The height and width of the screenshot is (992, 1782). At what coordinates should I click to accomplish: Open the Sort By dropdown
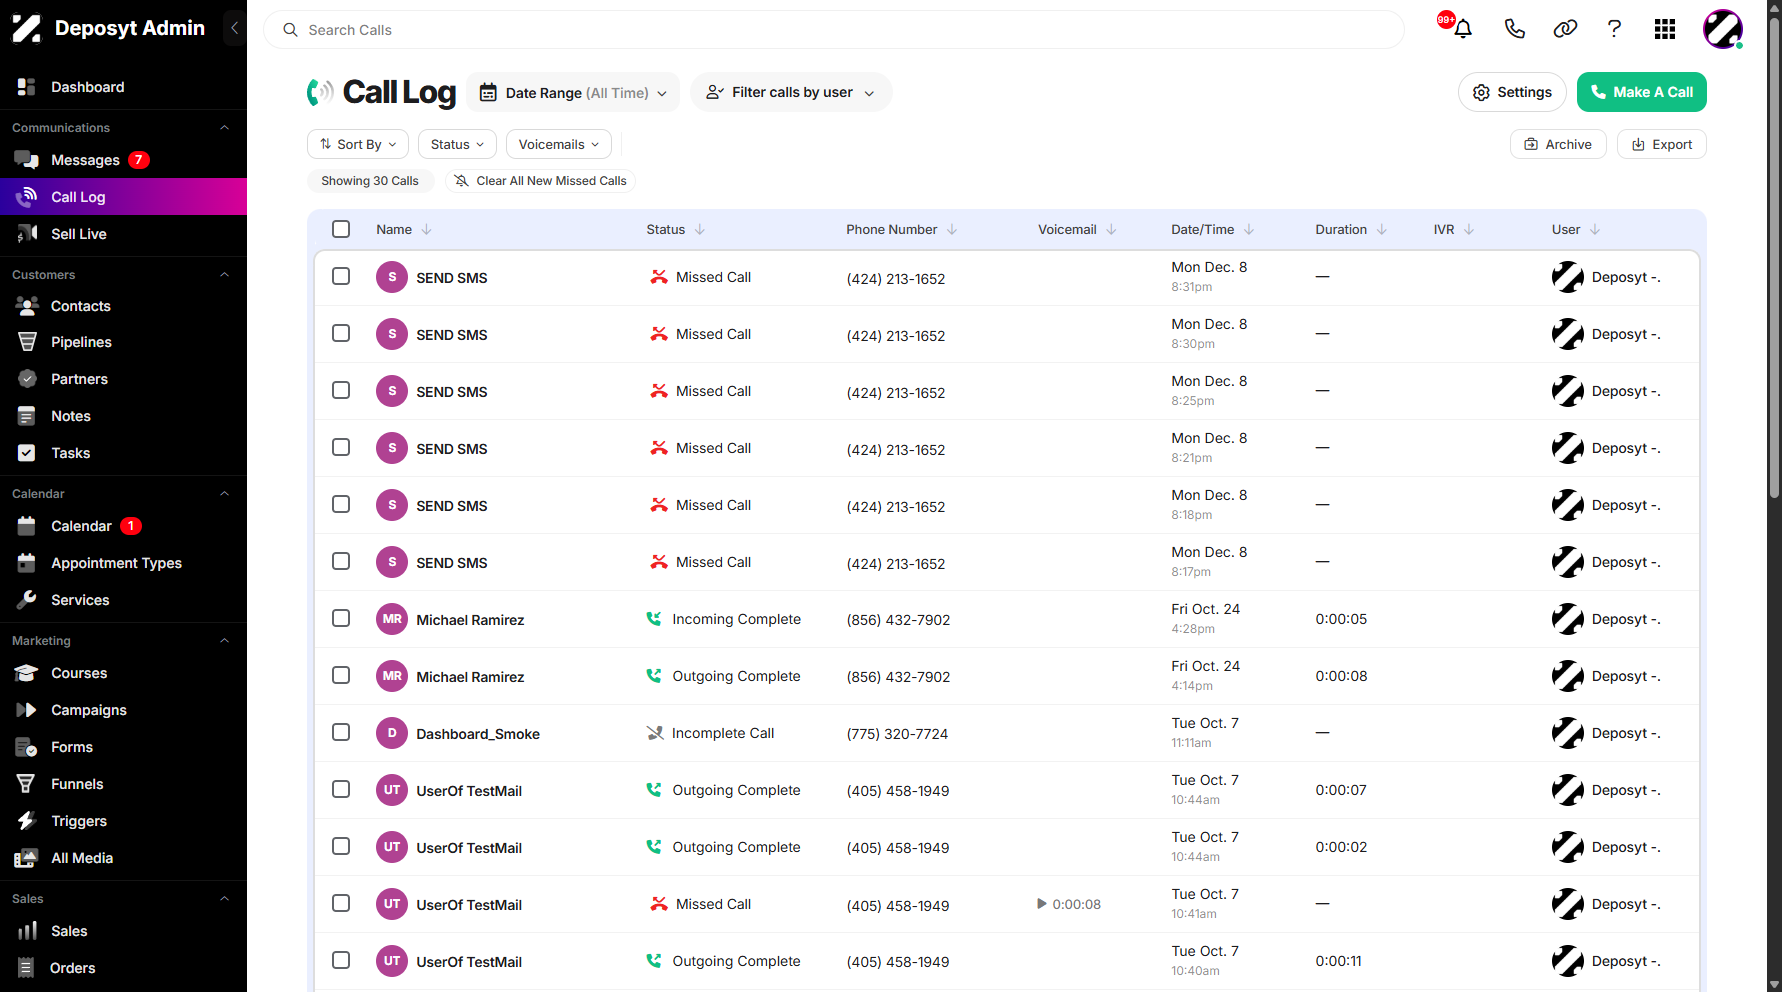coord(358,144)
